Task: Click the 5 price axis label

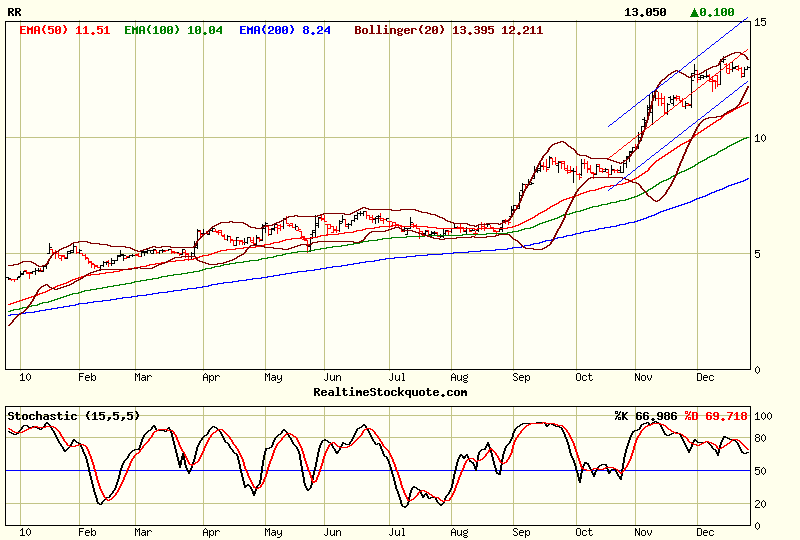Action: [x=757, y=254]
